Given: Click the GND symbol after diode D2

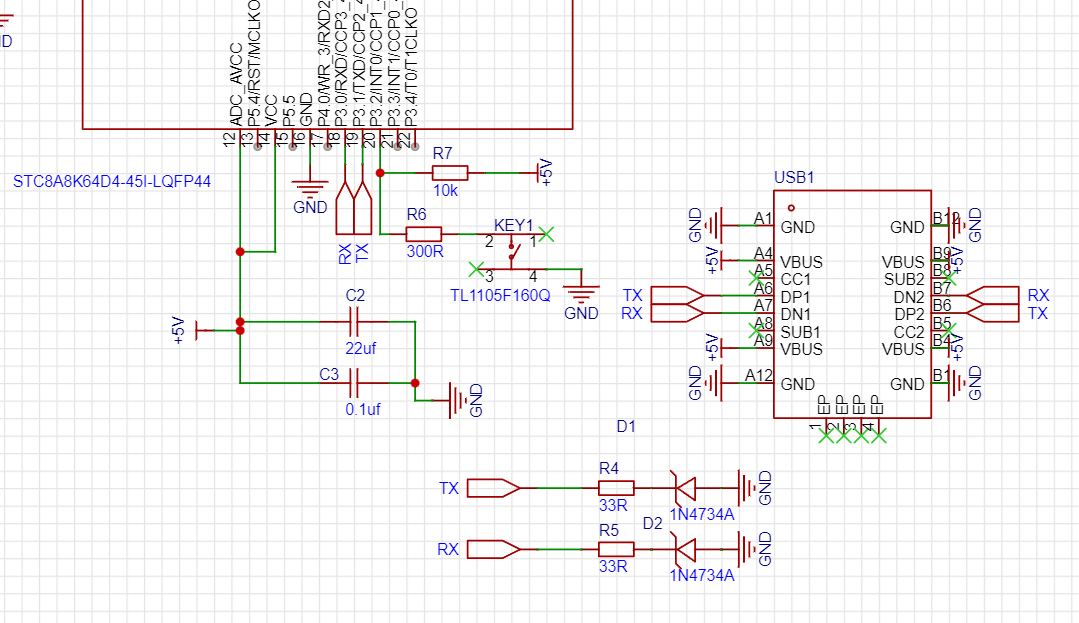Looking at the screenshot, I should pos(755,549).
